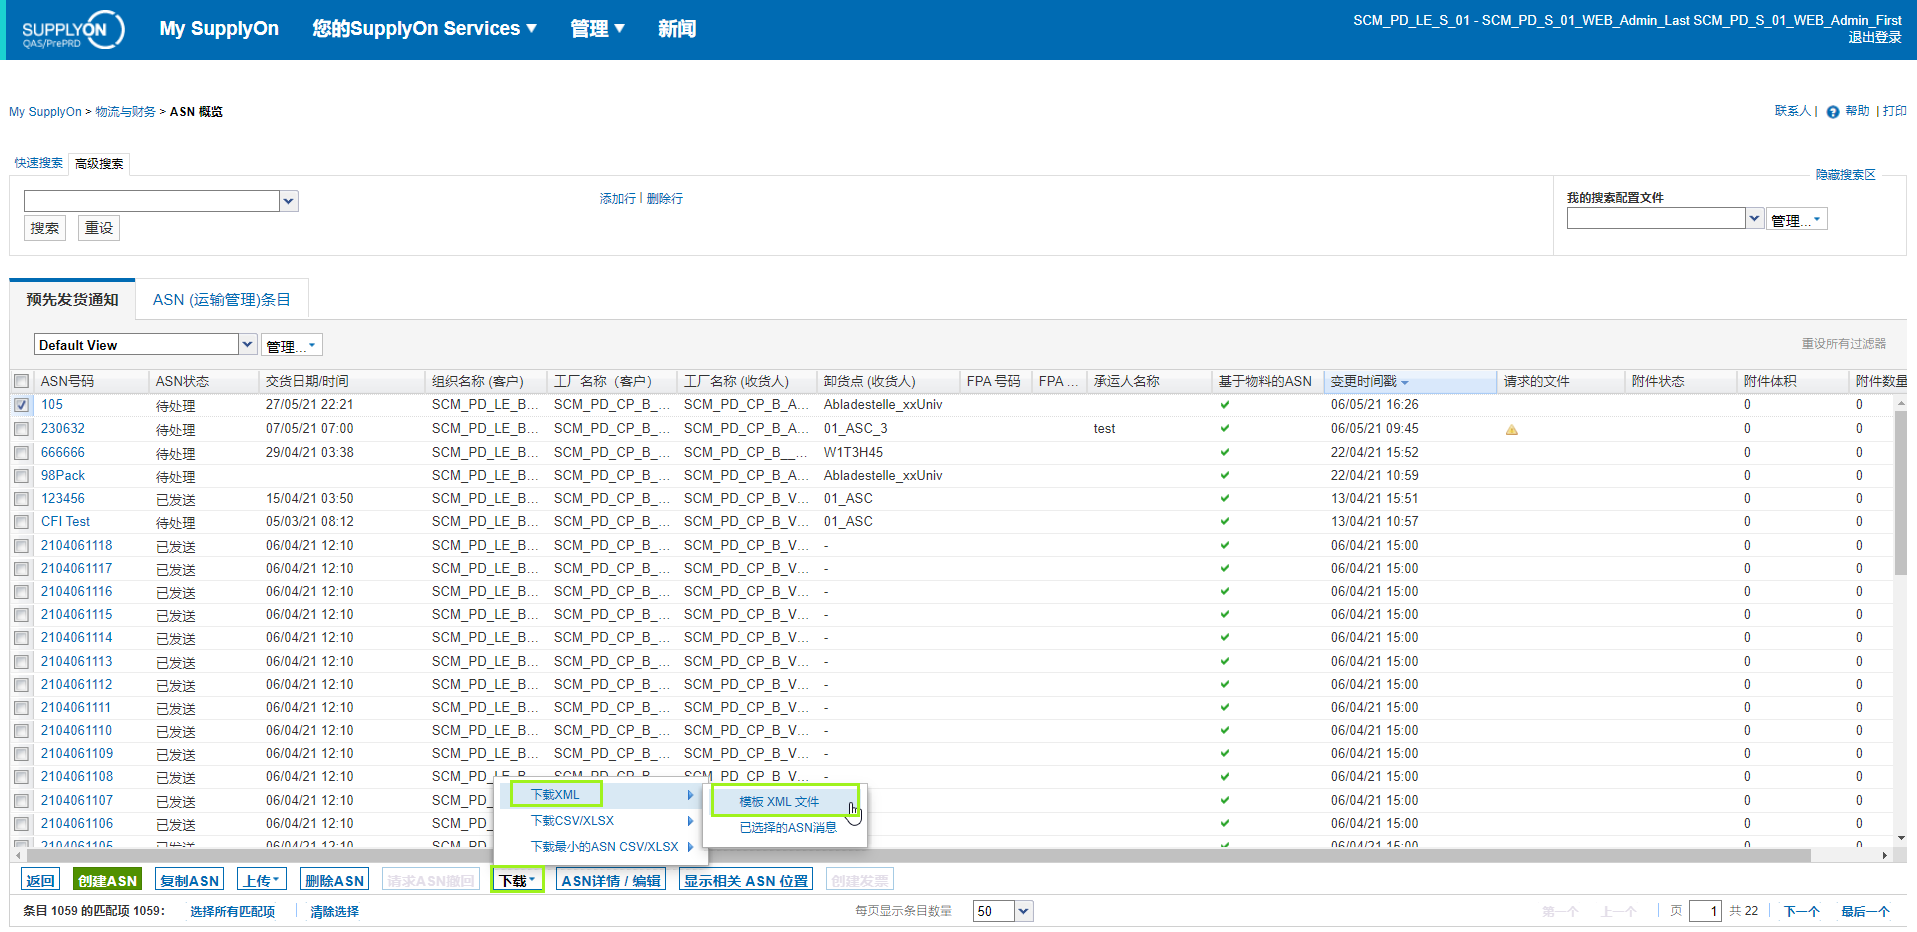Toggle select-all checkbox in table header
The height and width of the screenshot is (932, 1917).
click(21, 382)
